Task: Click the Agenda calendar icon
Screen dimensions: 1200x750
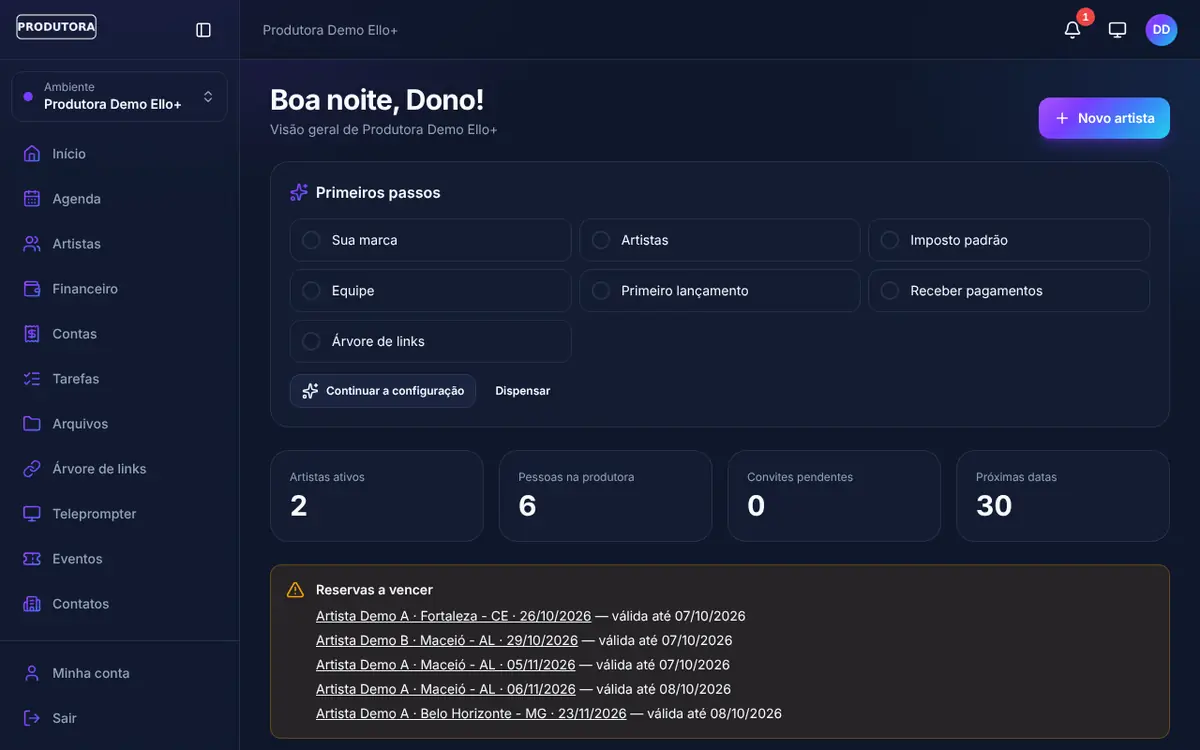Action: pos(32,199)
